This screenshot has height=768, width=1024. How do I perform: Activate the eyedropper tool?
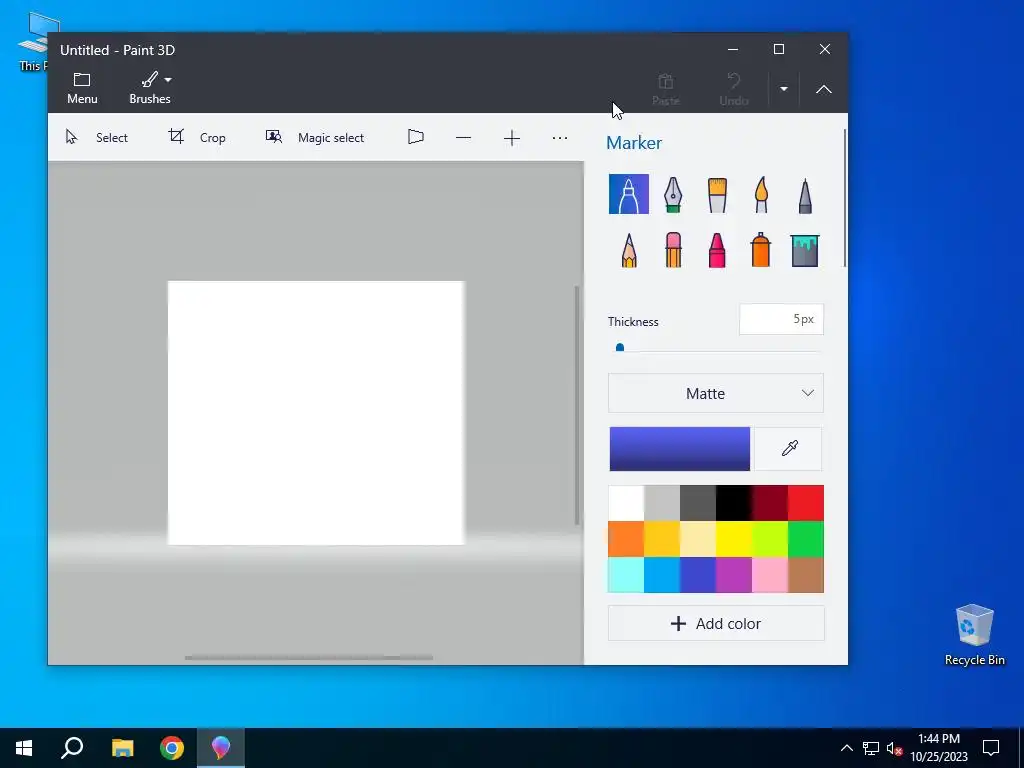point(789,449)
